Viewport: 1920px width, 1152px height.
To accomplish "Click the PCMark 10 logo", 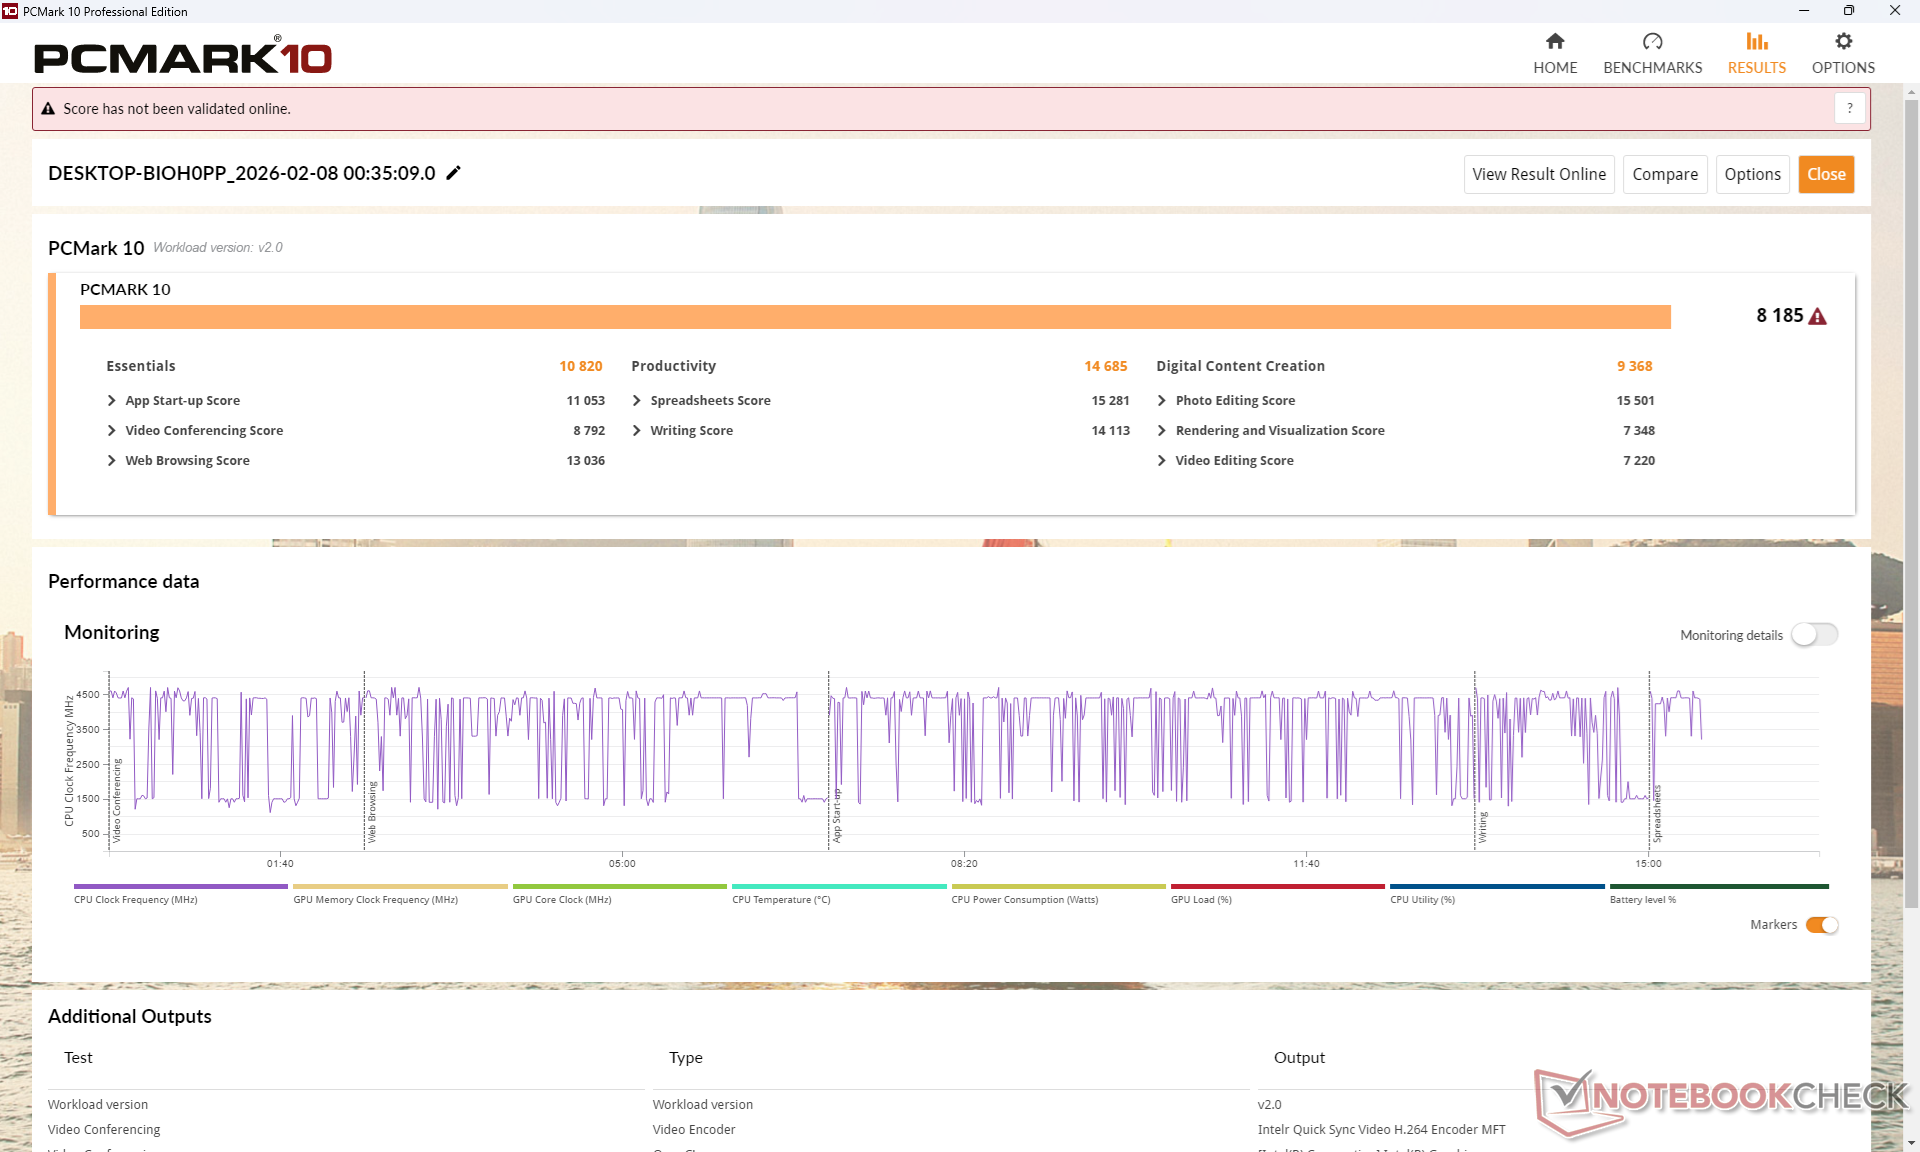I will [183, 57].
